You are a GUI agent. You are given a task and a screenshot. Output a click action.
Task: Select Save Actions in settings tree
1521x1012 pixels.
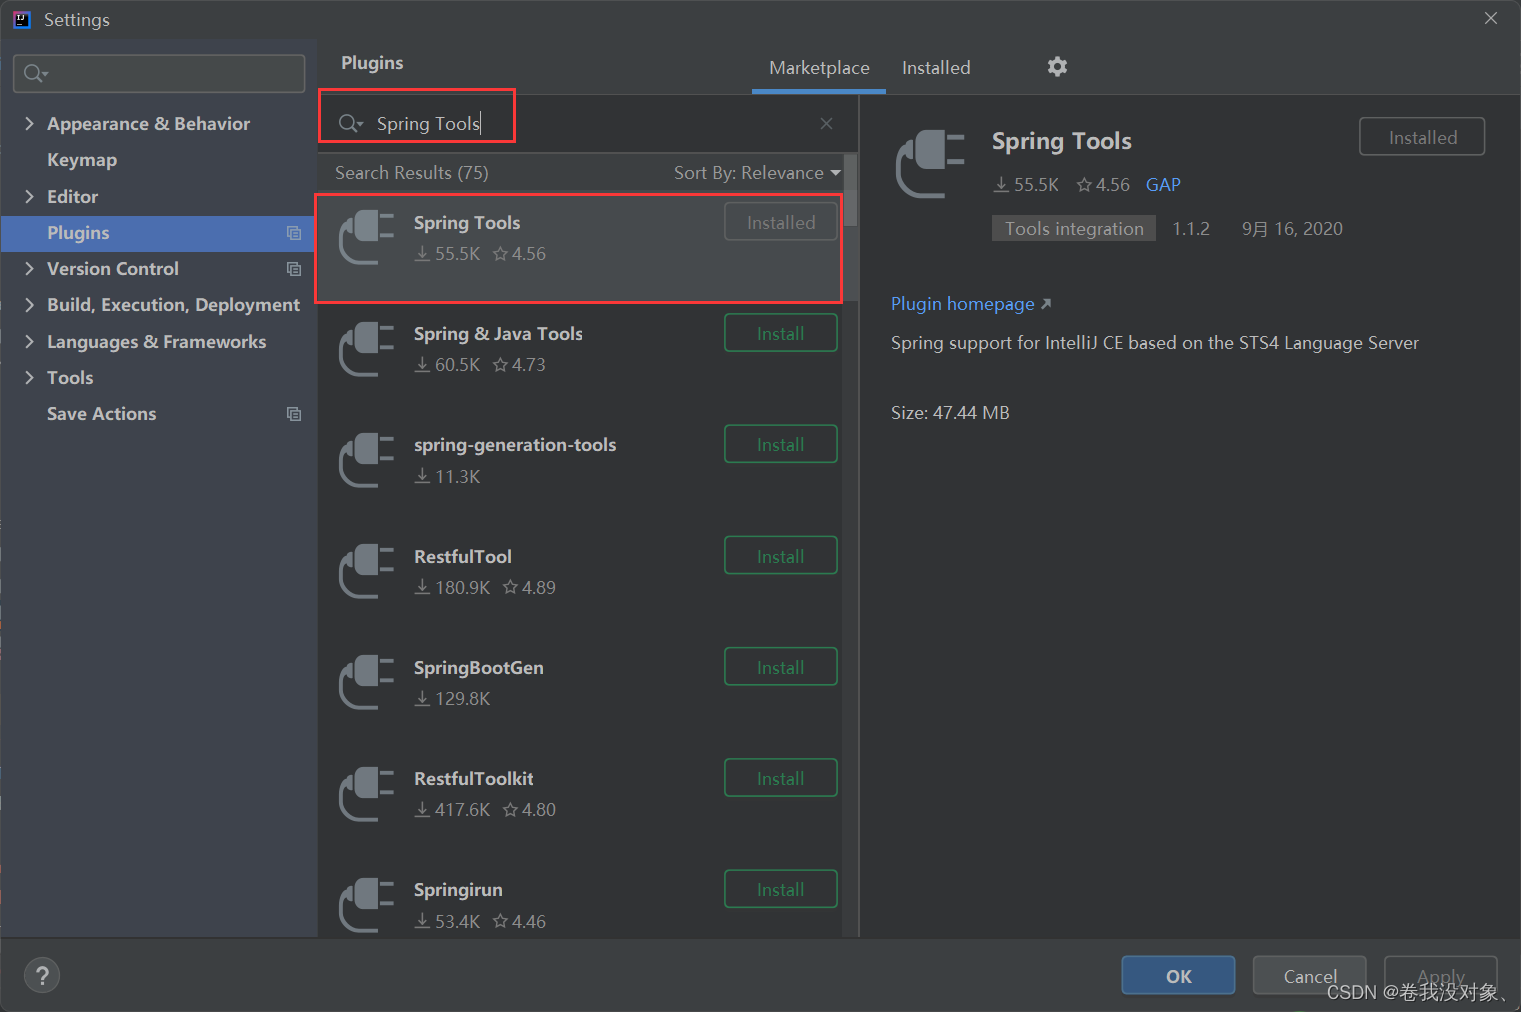(101, 414)
